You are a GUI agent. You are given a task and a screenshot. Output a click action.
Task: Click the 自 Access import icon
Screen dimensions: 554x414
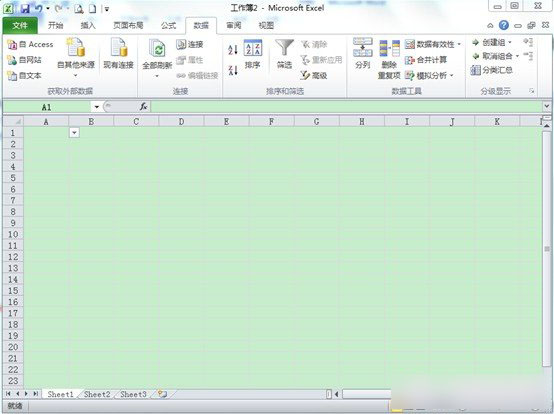tap(12, 45)
